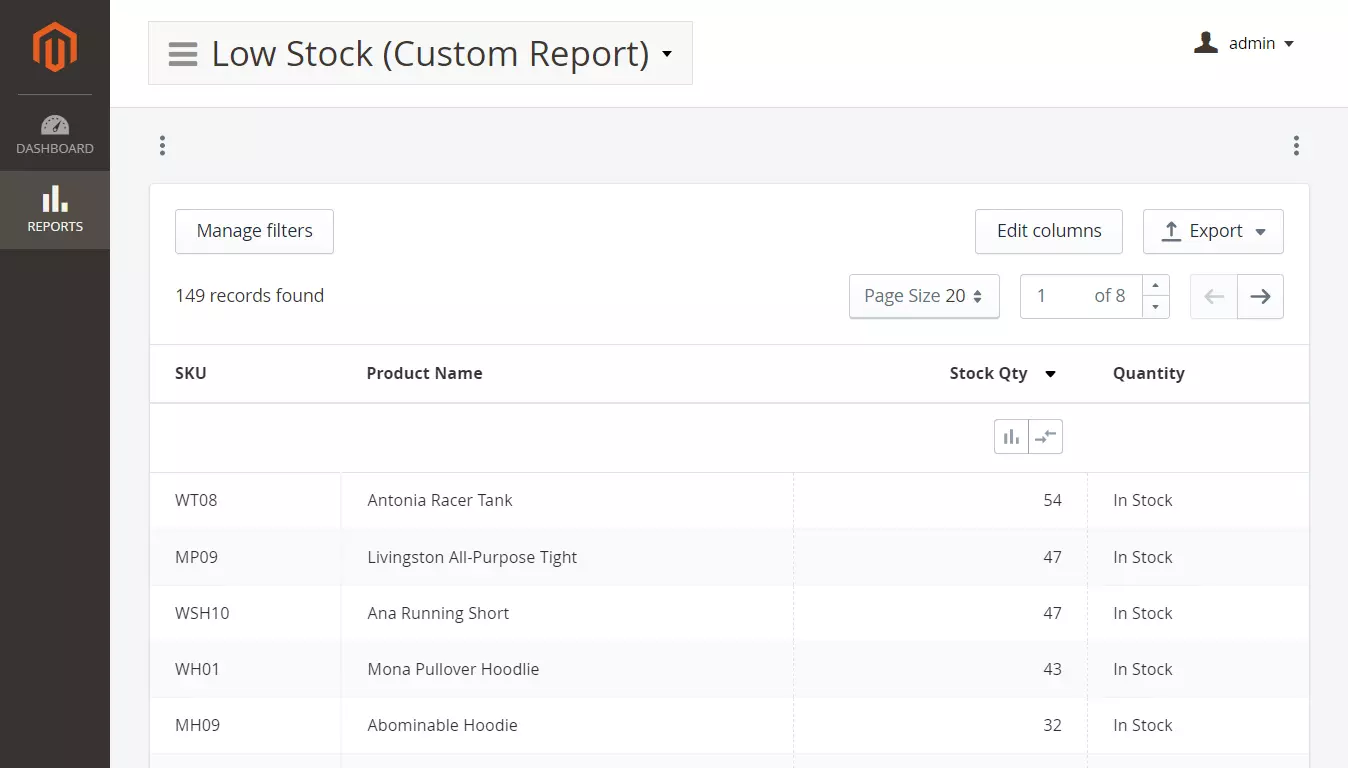
Task: Click the Edit columns button
Action: click(x=1048, y=231)
